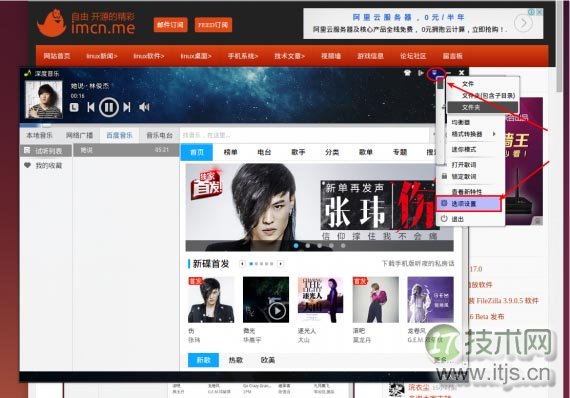Click the 邮件订阅 button on website

(x=170, y=25)
